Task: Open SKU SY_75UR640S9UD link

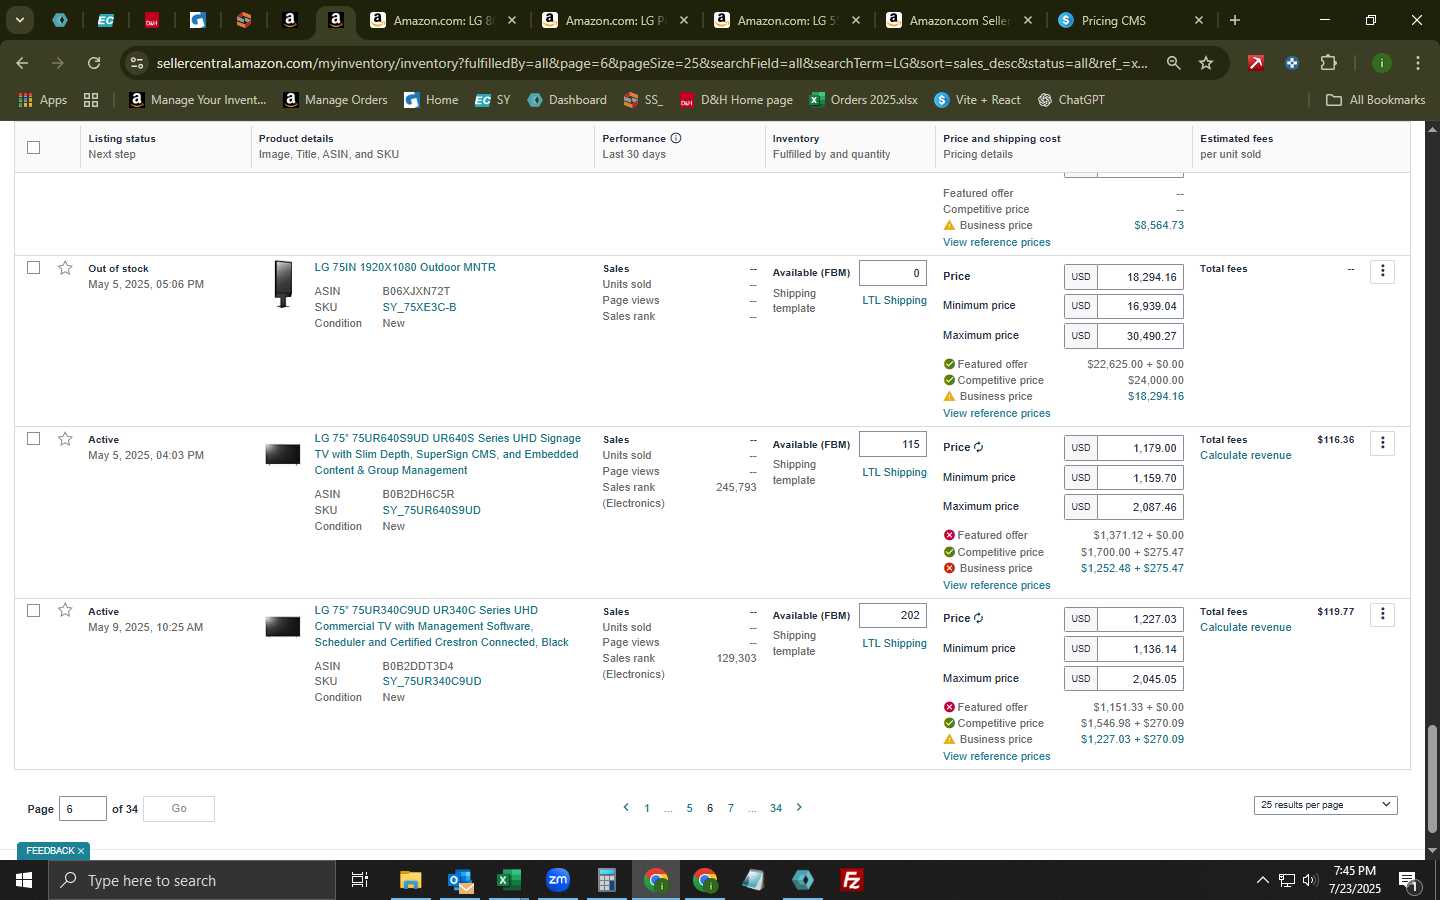Action: (431, 510)
